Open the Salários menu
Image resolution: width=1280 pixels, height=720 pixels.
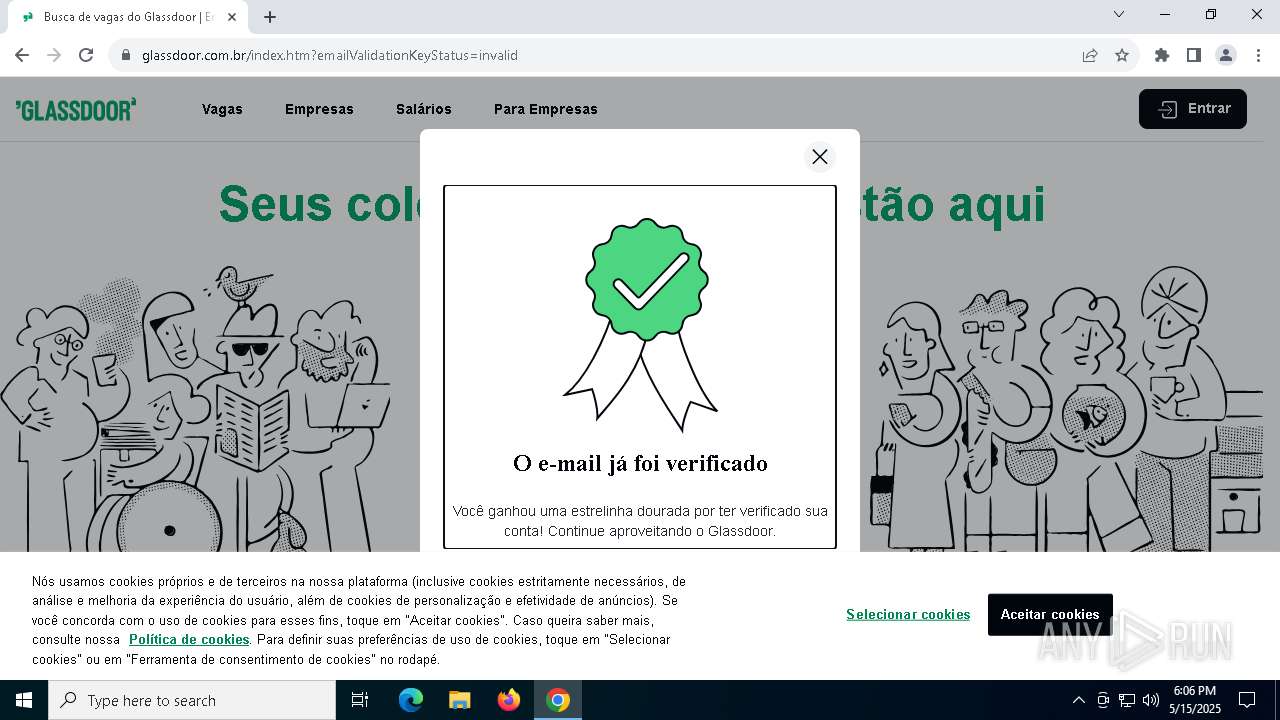pyautogui.click(x=424, y=109)
